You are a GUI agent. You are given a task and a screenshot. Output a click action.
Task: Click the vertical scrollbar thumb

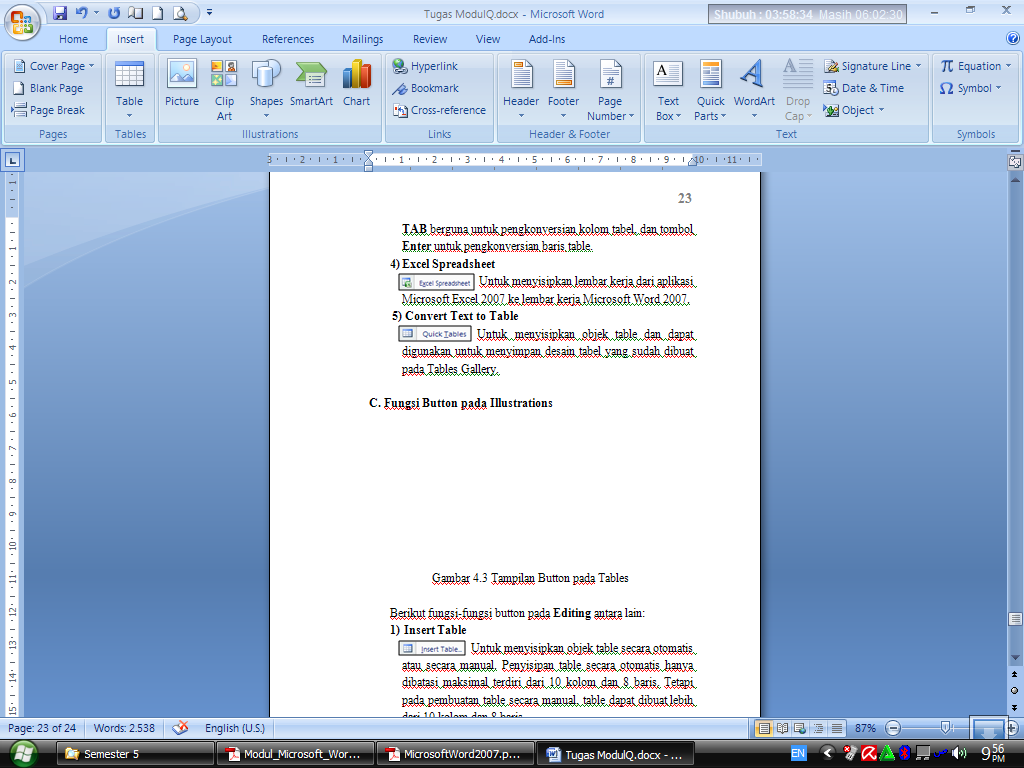[x=1015, y=618]
